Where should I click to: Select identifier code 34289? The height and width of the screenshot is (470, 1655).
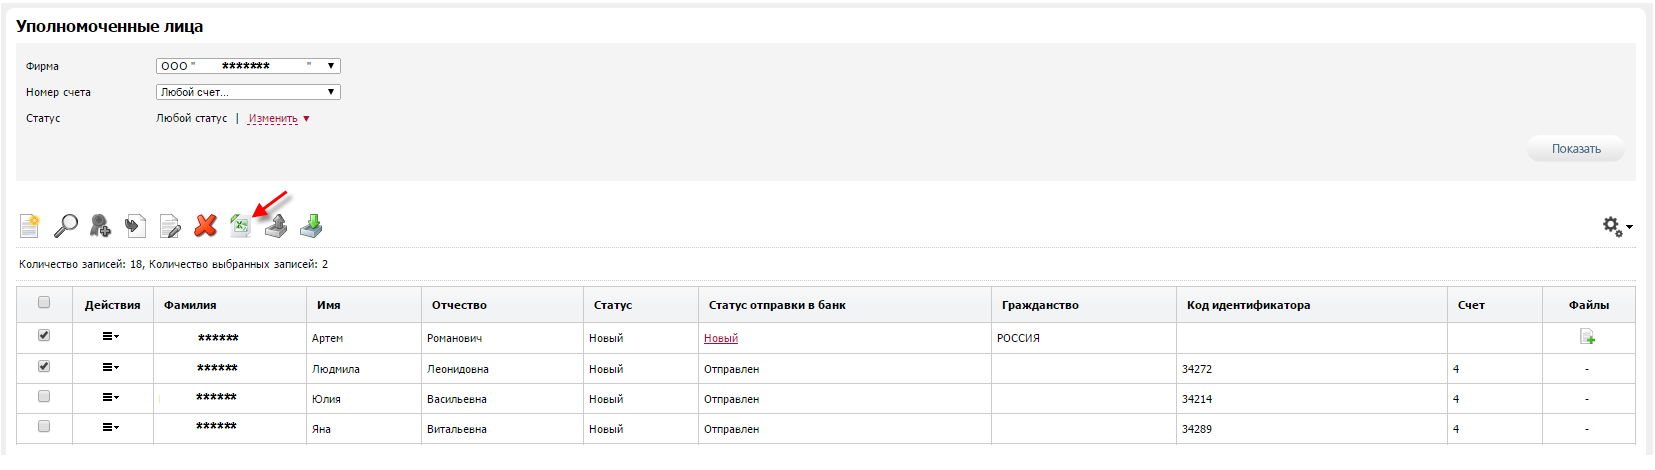[x=1197, y=429]
